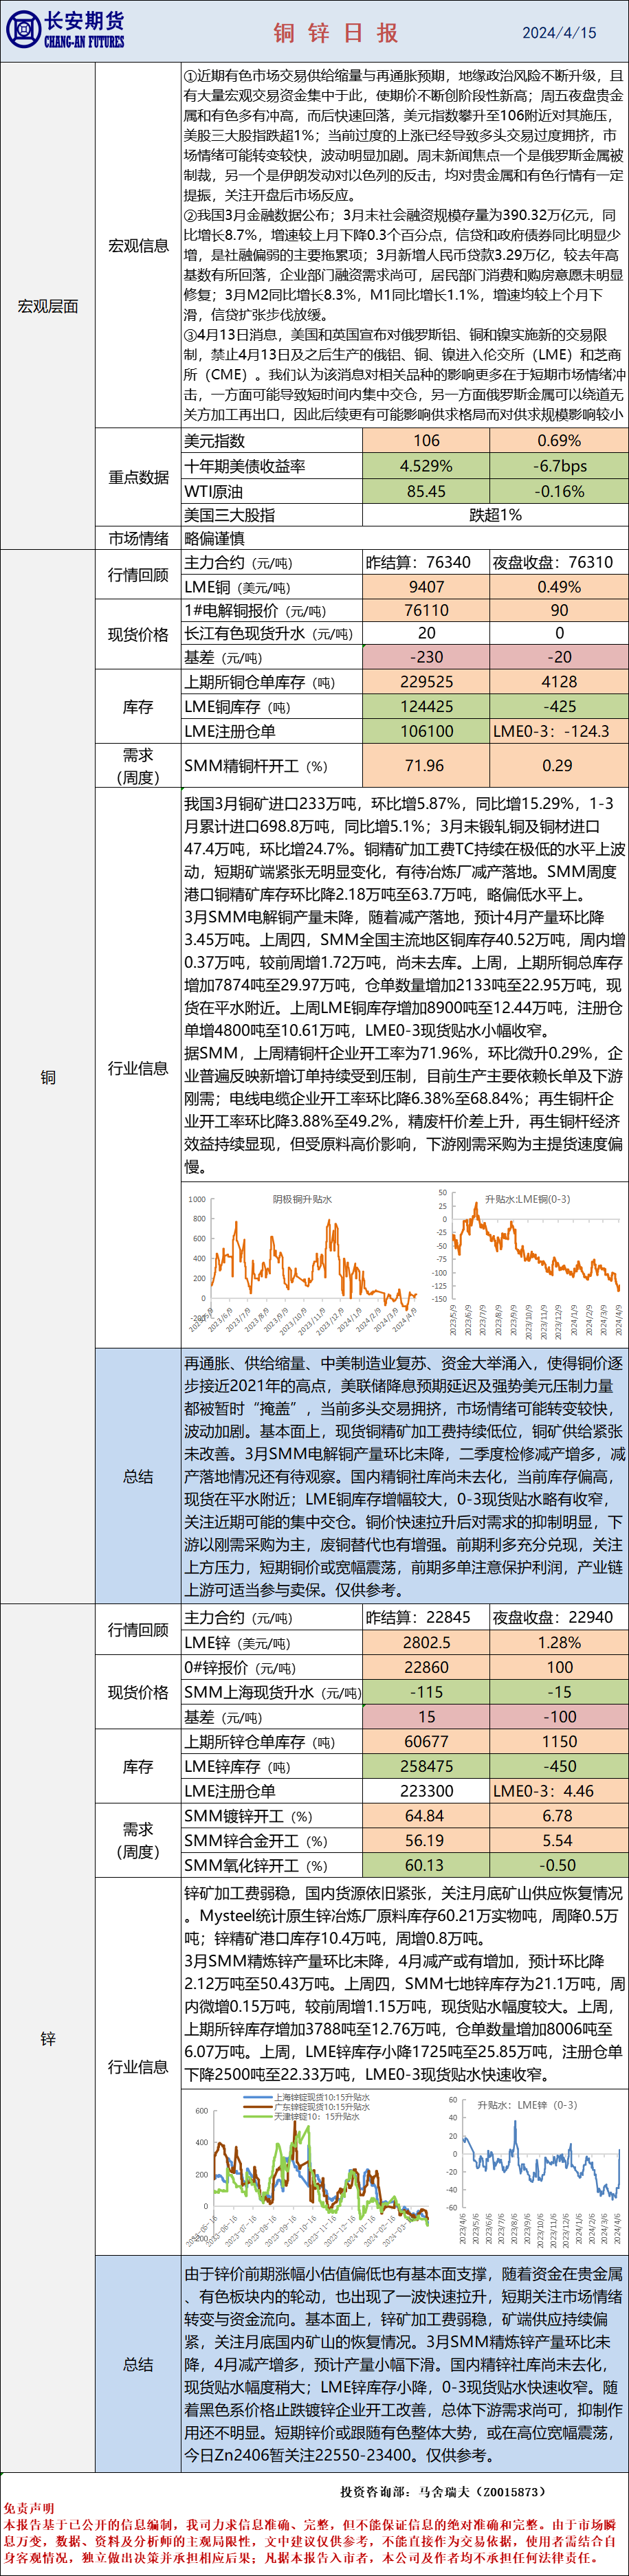Image resolution: width=629 pixels, height=2576 pixels.
Task: Click the dollar index value 106
Action: (426, 441)
